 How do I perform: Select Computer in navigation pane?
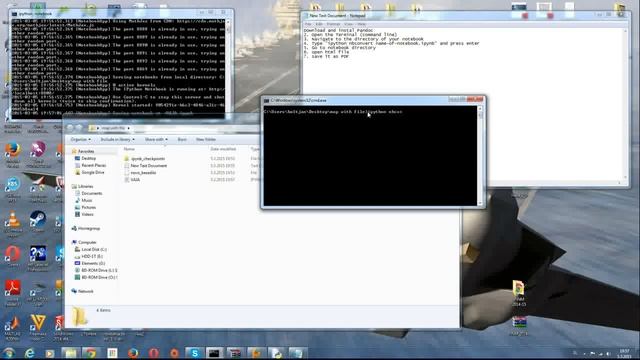(x=87, y=242)
